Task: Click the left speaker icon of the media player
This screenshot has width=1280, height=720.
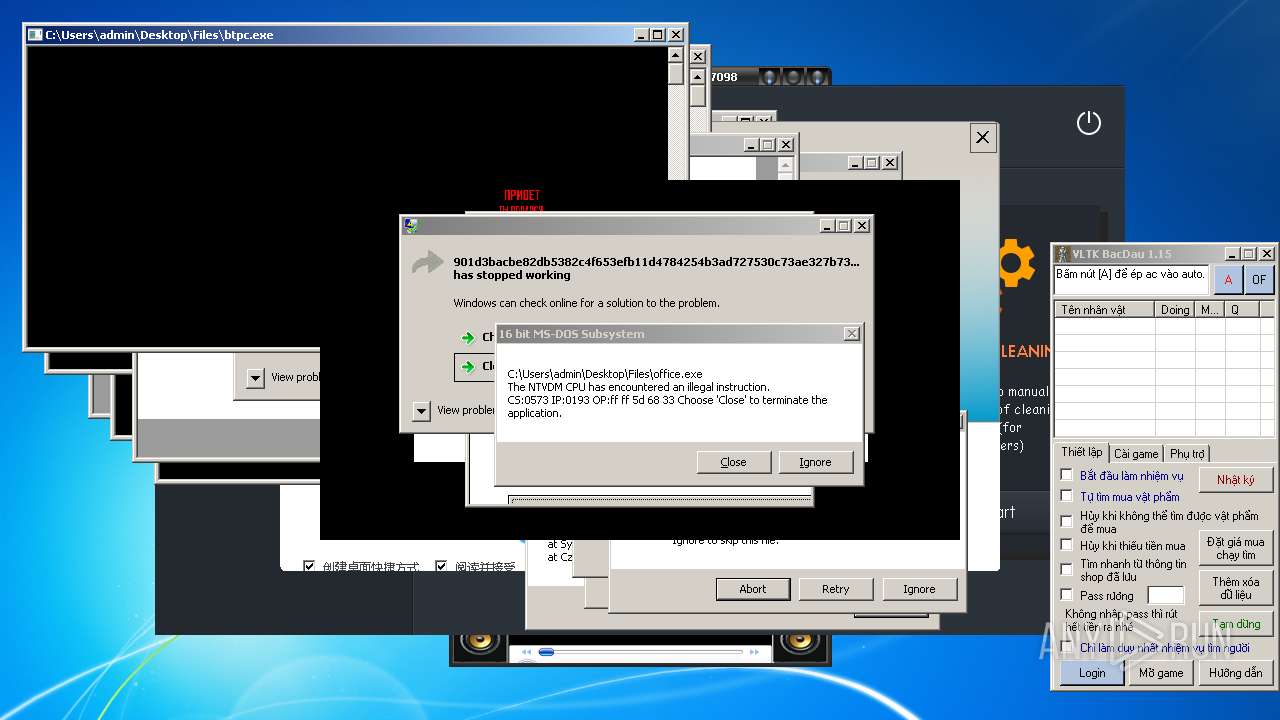Action: tap(479, 642)
